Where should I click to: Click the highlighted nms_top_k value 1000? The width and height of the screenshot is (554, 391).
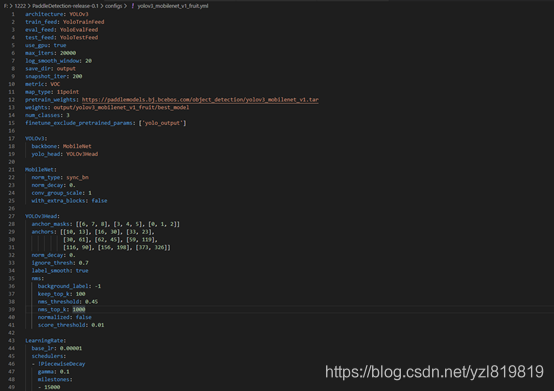(x=79, y=309)
